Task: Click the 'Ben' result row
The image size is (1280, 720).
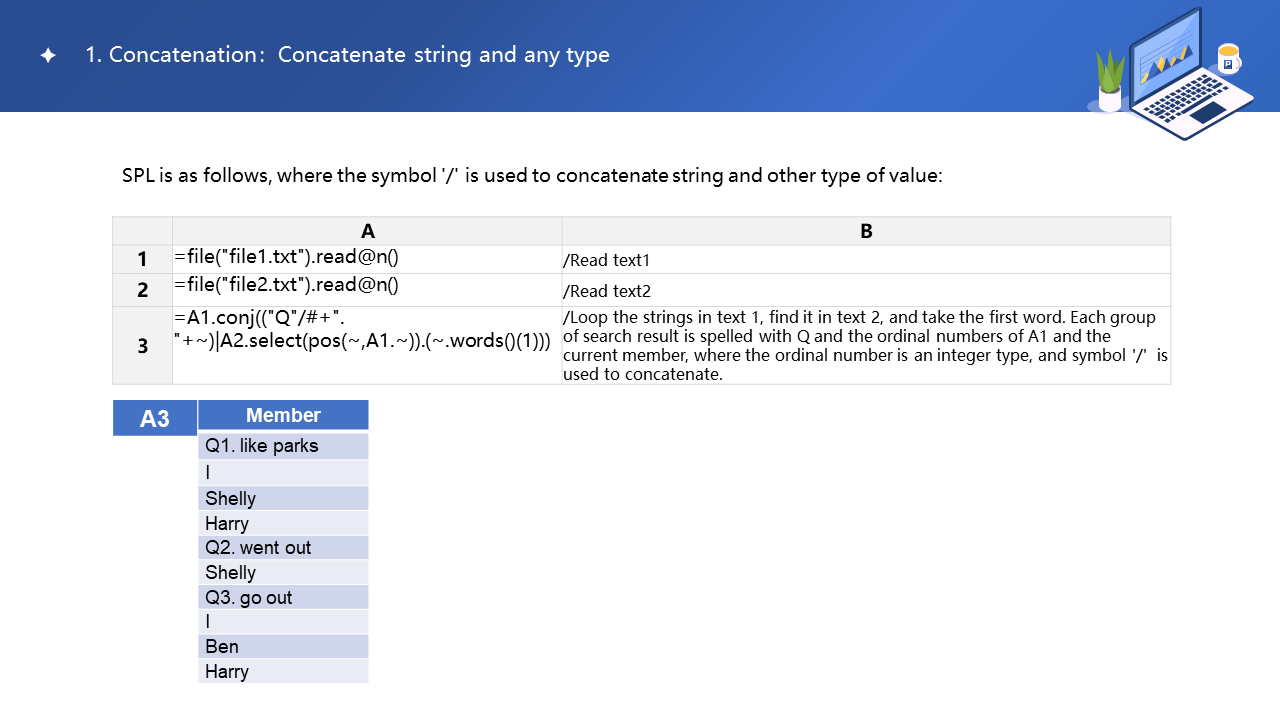Action: tap(283, 646)
